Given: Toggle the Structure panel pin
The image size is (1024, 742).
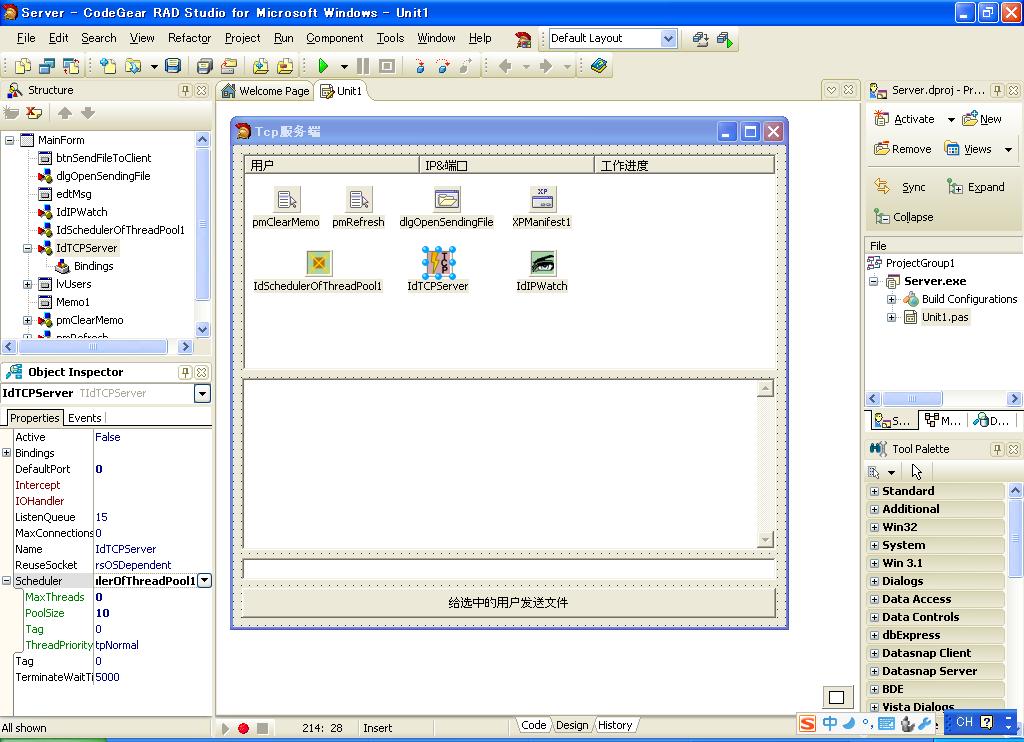Looking at the screenshot, I should pyautogui.click(x=185, y=90).
